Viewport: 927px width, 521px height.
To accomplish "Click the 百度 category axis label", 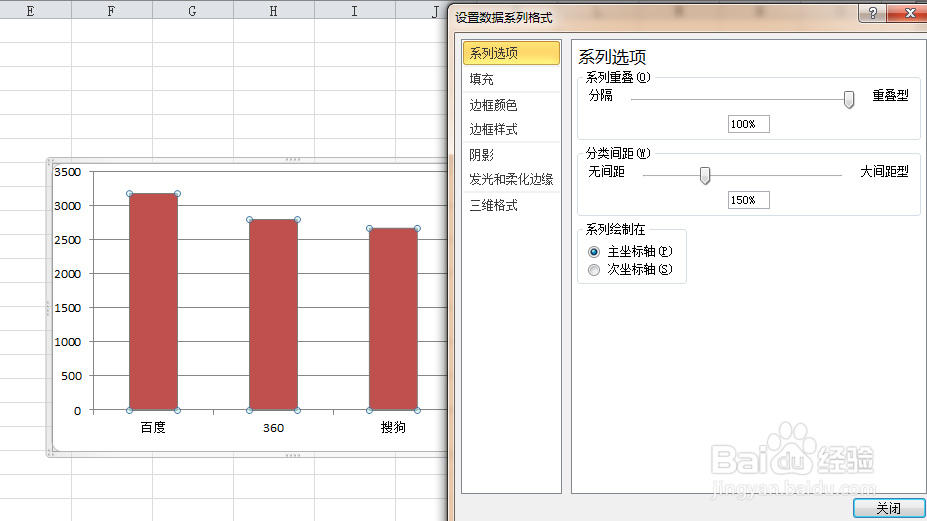I will pos(153,428).
